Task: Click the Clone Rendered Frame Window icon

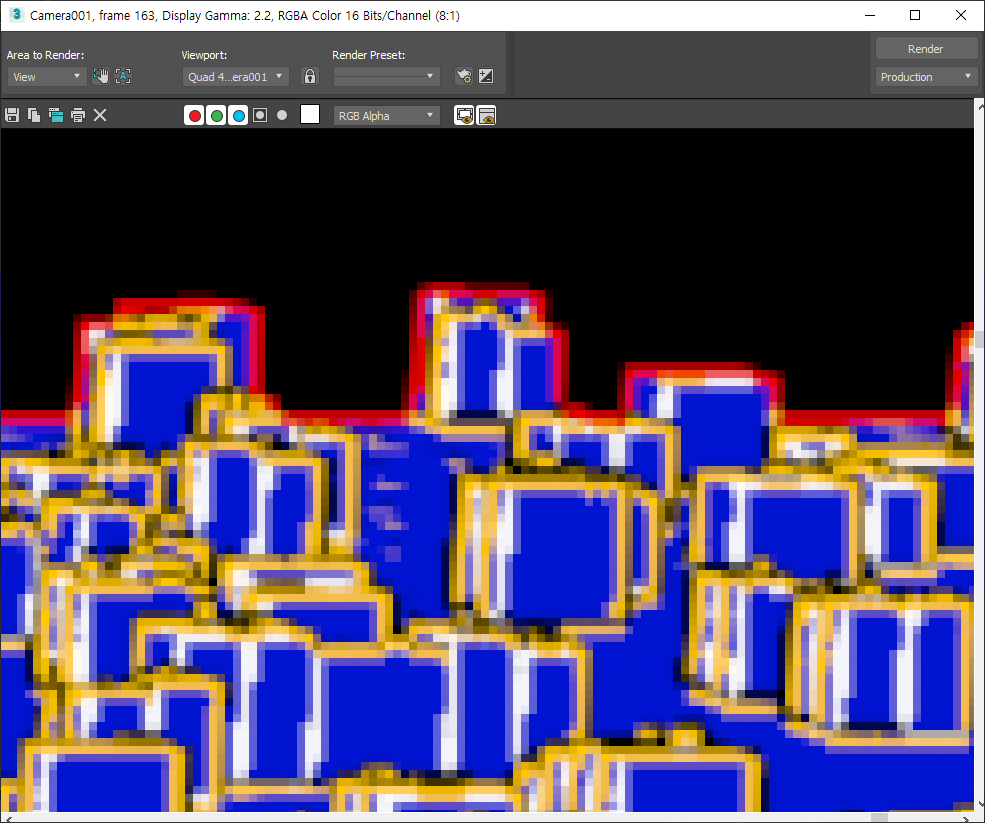Action: pos(56,115)
